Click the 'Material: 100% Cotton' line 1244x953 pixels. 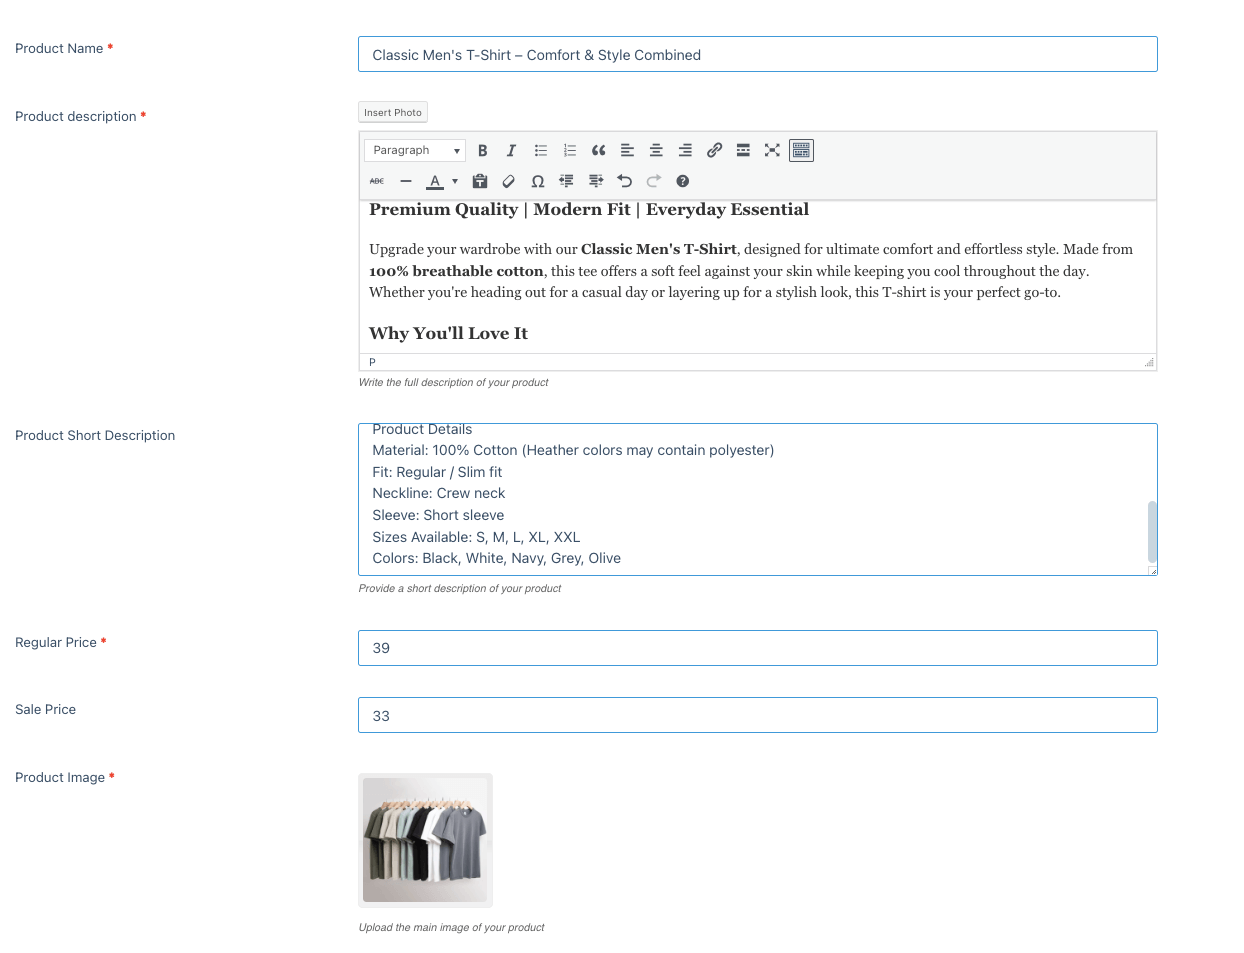tap(573, 450)
